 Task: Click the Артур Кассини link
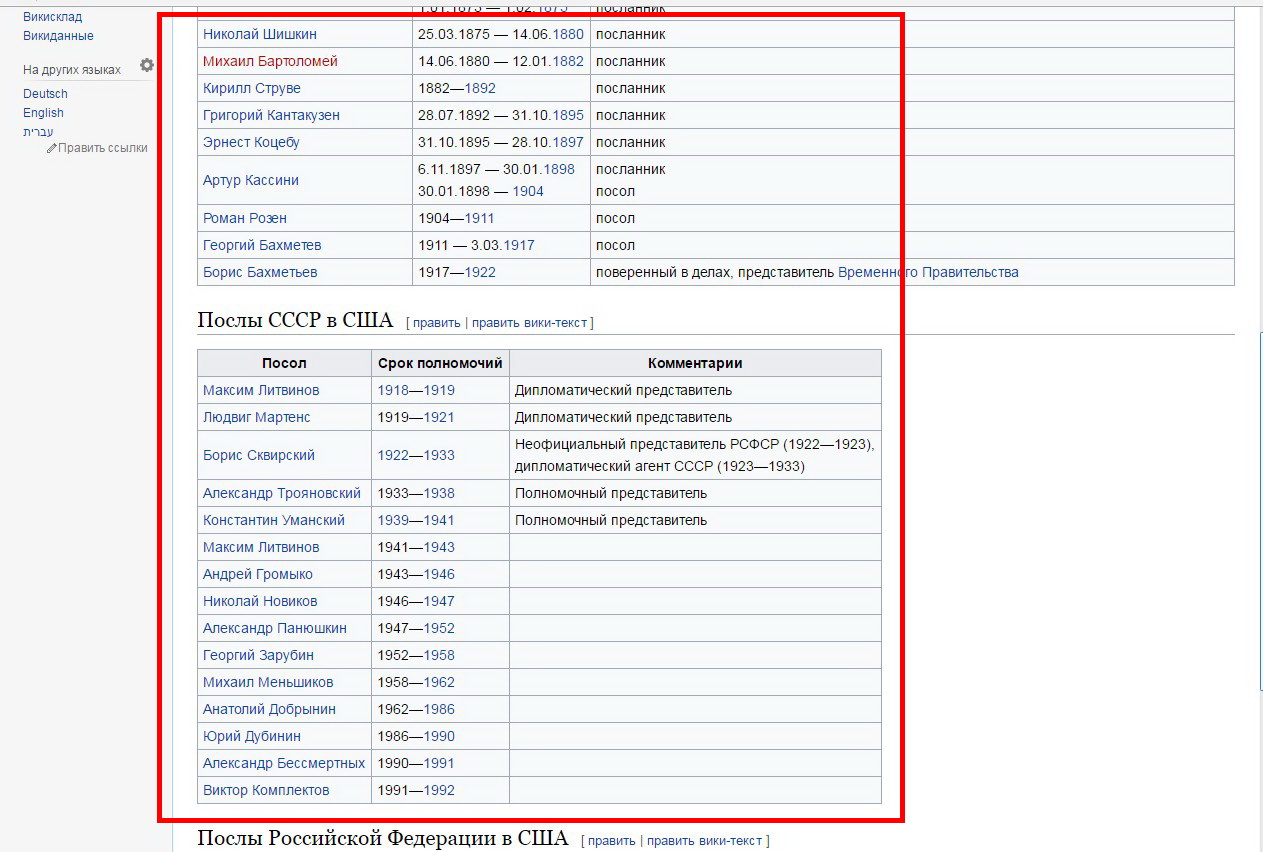pyautogui.click(x=250, y=180)
